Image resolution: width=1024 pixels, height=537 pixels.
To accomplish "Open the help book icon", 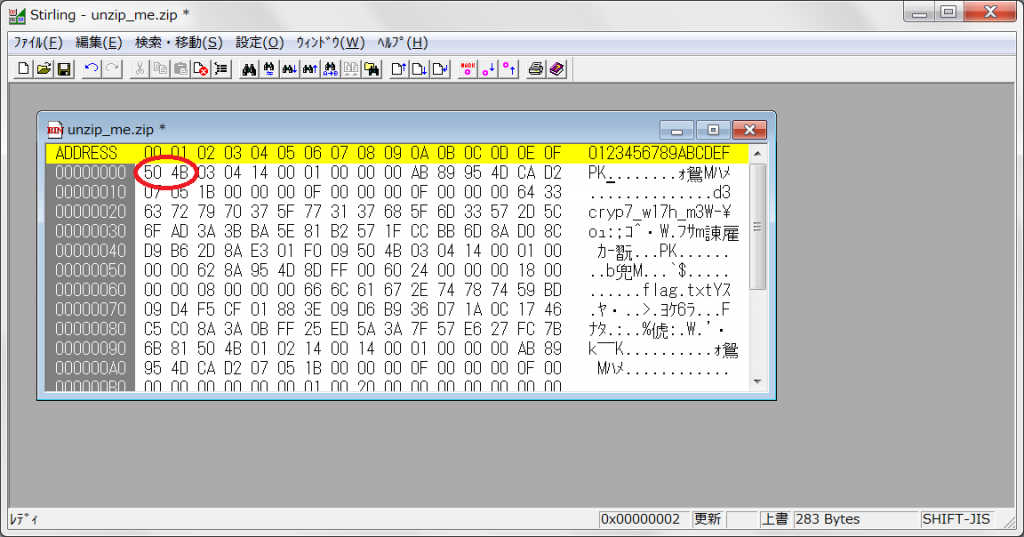I will coord(557,69).
